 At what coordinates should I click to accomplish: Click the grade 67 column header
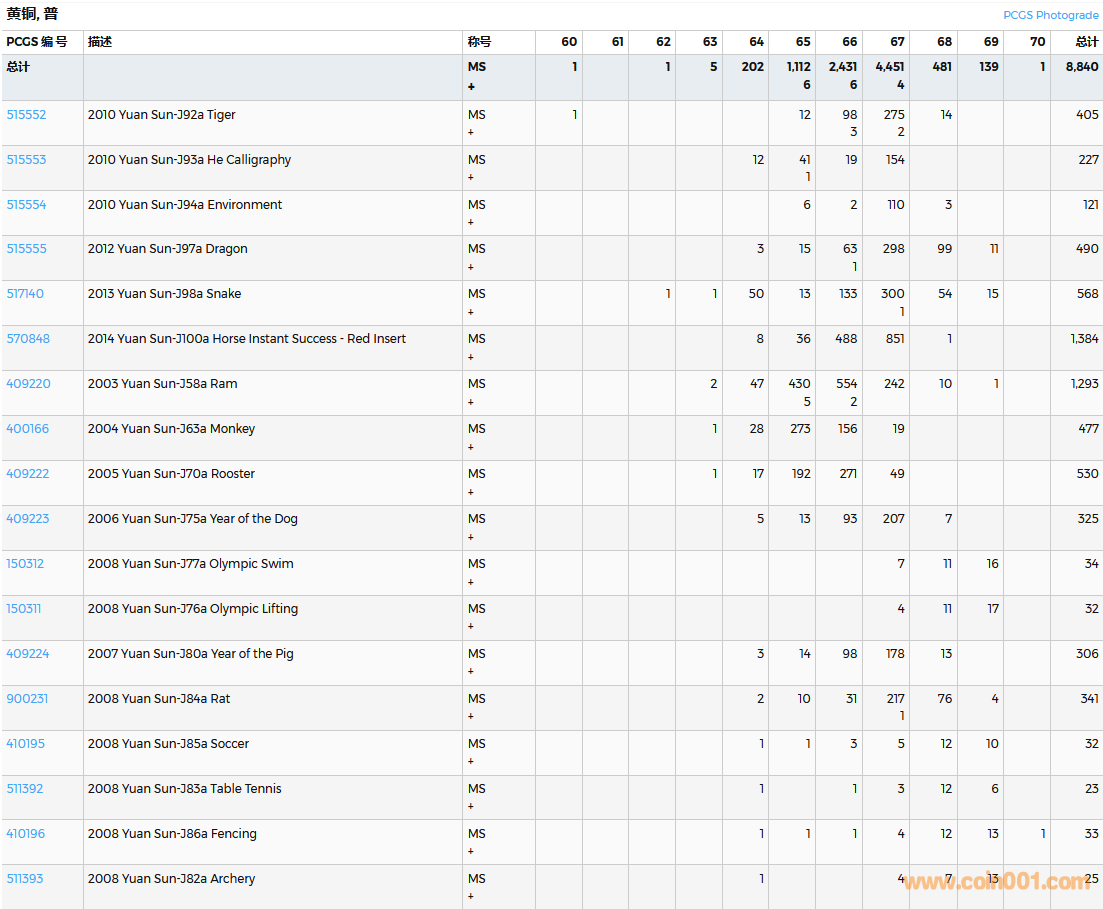click(x=897, y=42)
